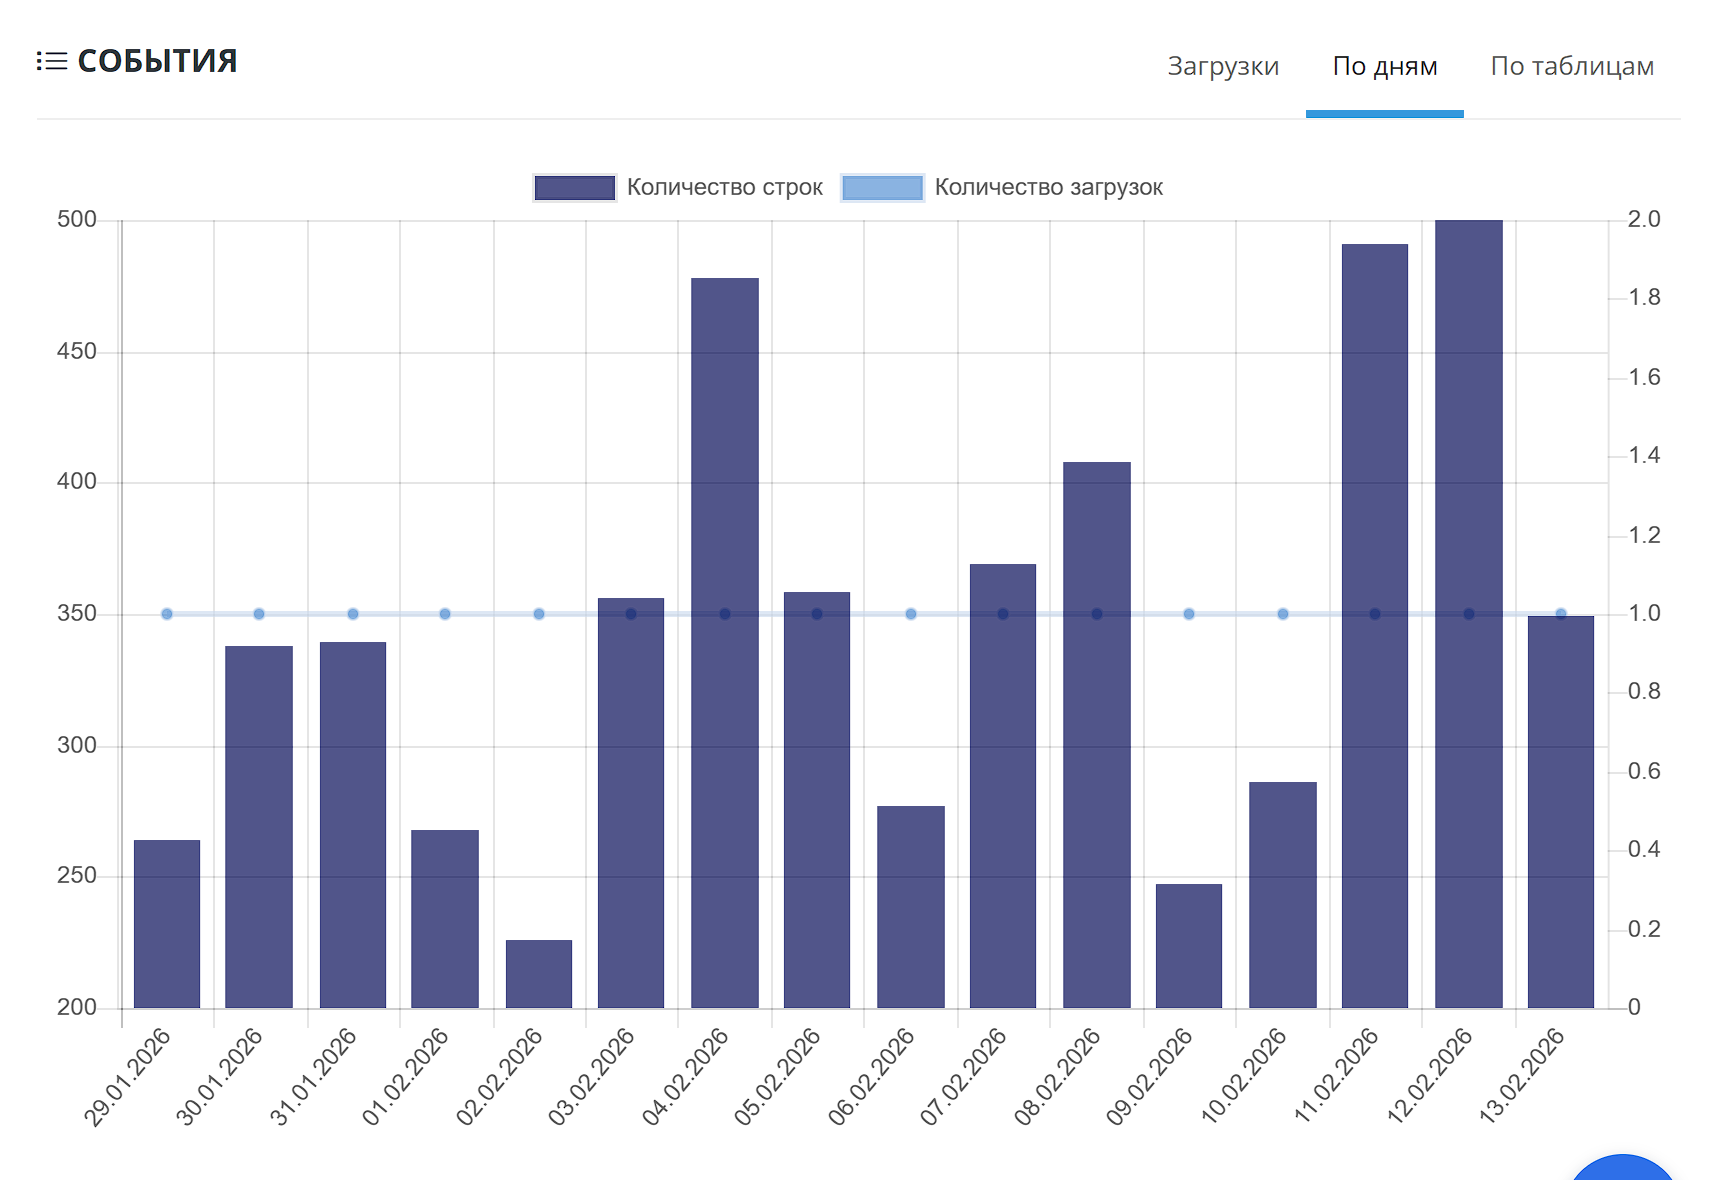Click the line point above 02.02.2026
The image size is (1713, 1180).
(539, 614)
